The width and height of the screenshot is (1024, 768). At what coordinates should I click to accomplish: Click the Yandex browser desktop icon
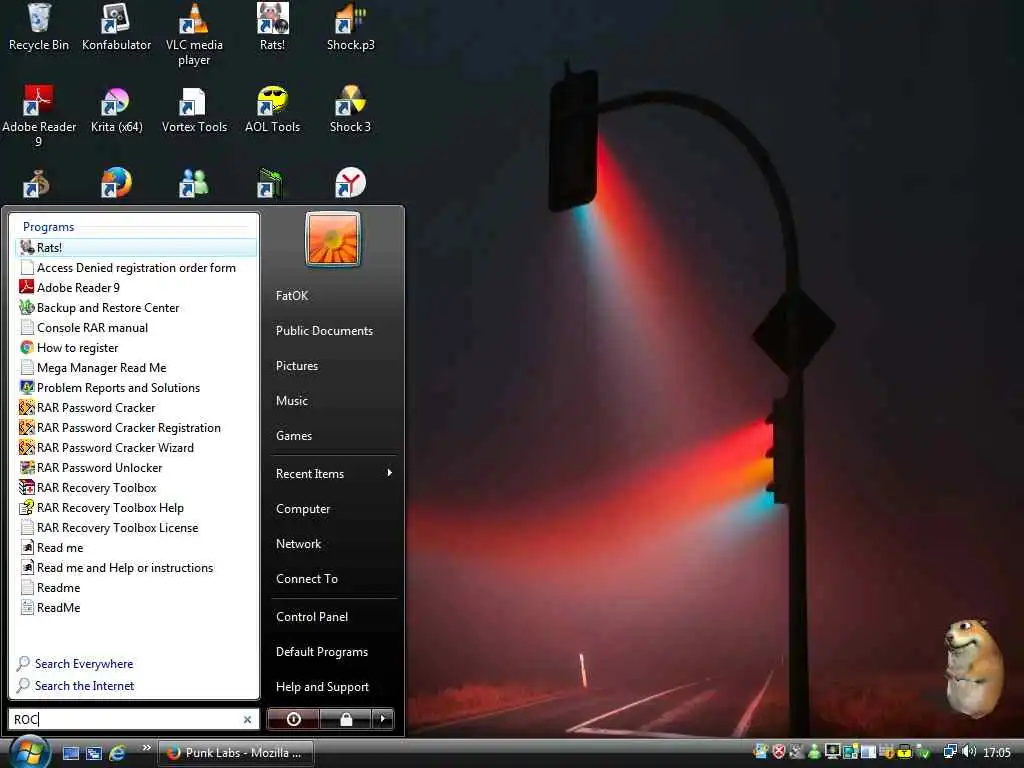coord(351,182)
